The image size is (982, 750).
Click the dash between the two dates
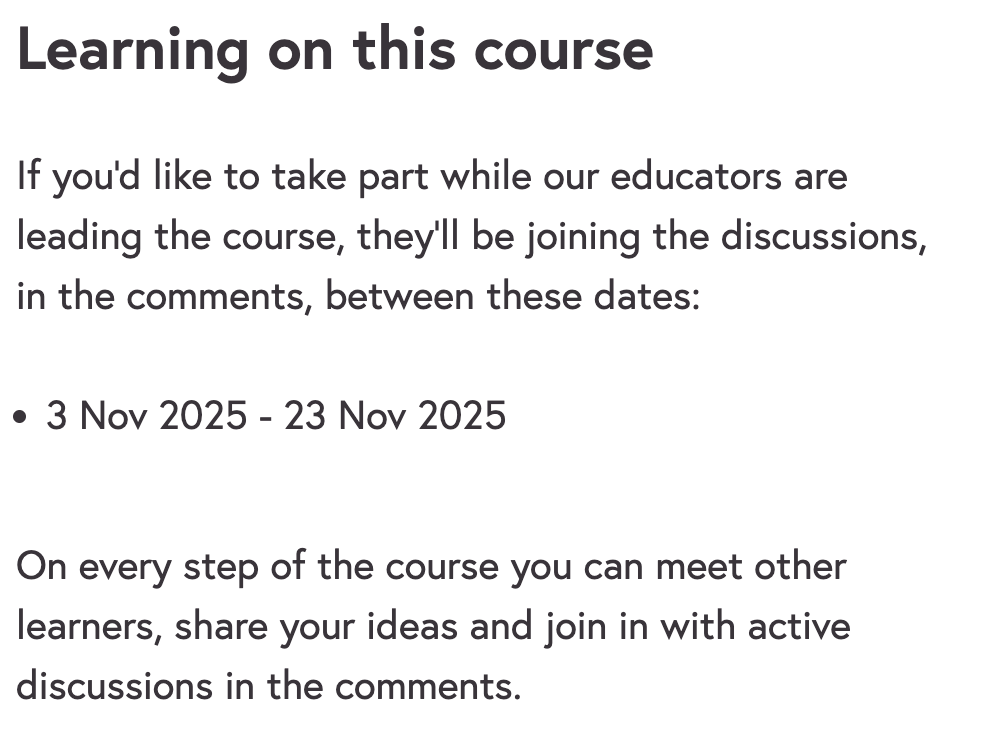pyautogui.click(x=265, y=417)
